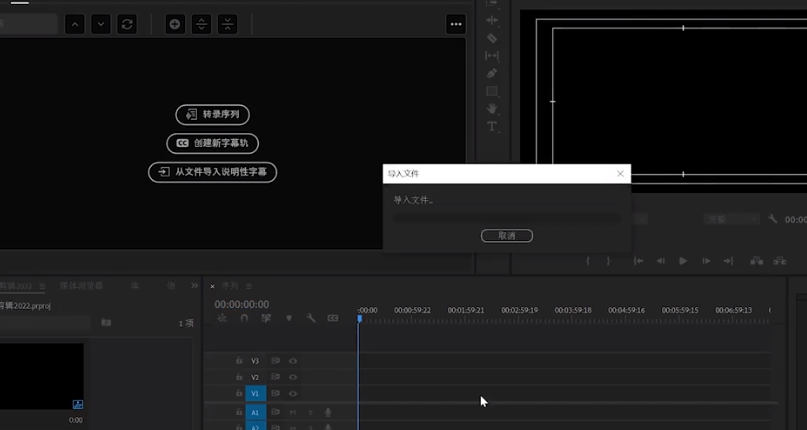The height and width of the screenshot is (430, 807).
Task: Click the Lift button in Program Monitor
Action: coord(757,261)
